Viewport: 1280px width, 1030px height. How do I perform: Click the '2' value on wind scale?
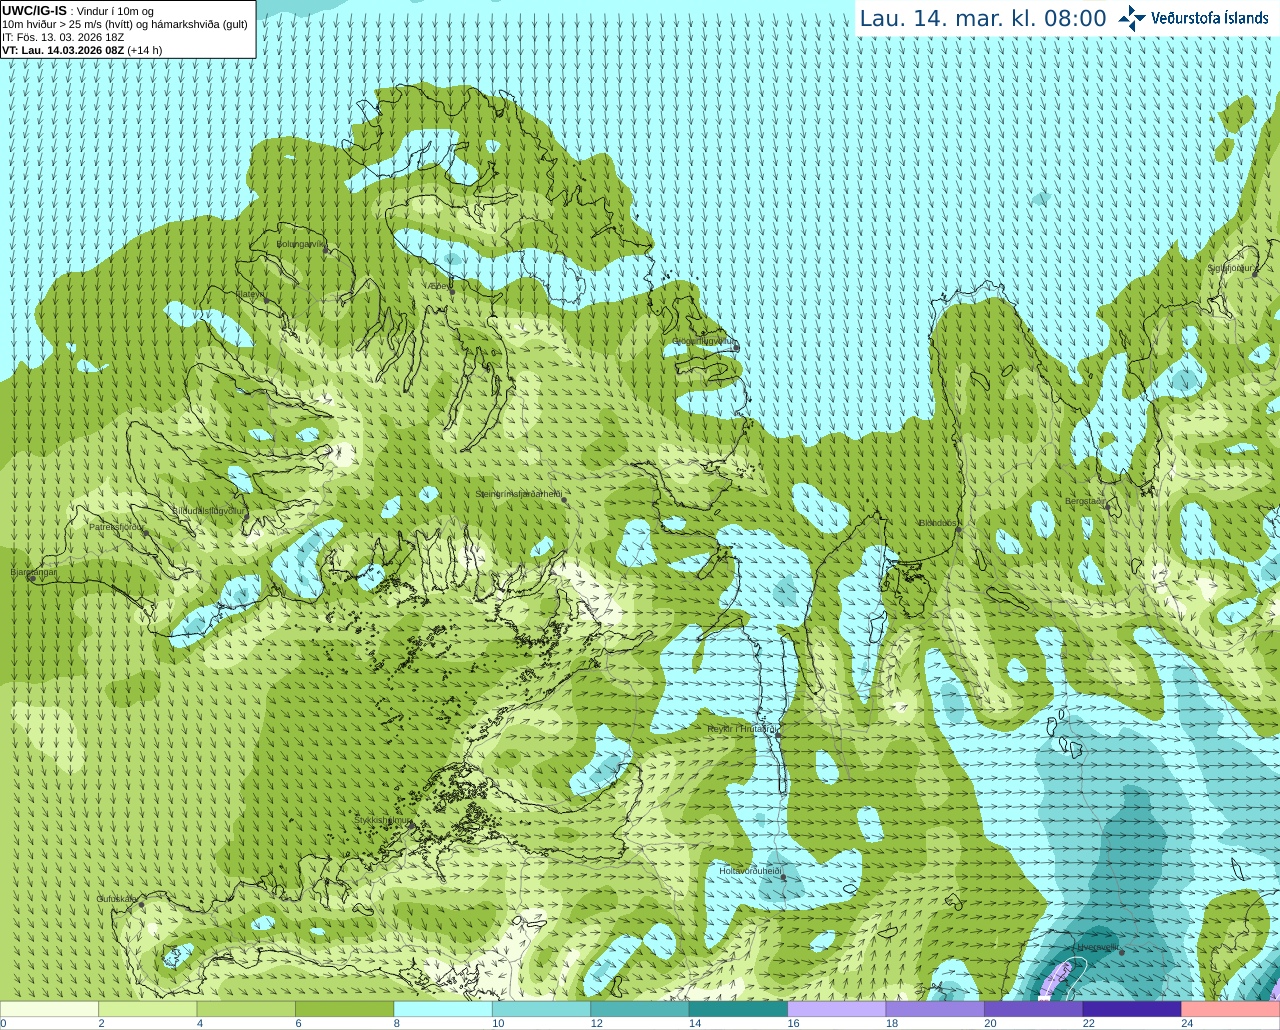[x=102, y=1023]
